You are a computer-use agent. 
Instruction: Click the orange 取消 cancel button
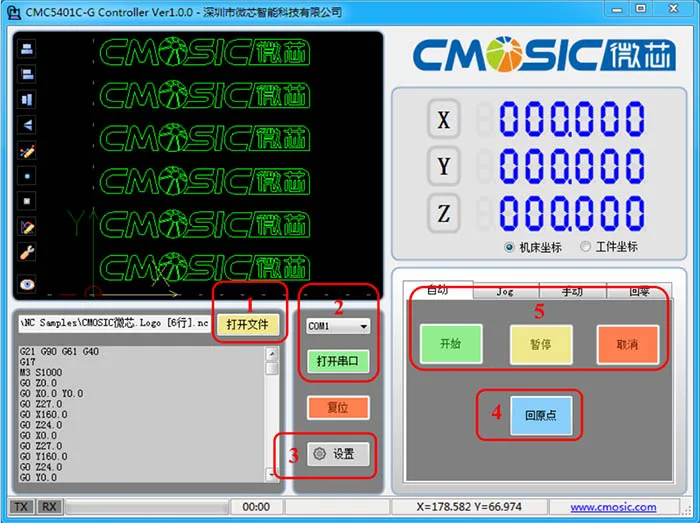627,345
